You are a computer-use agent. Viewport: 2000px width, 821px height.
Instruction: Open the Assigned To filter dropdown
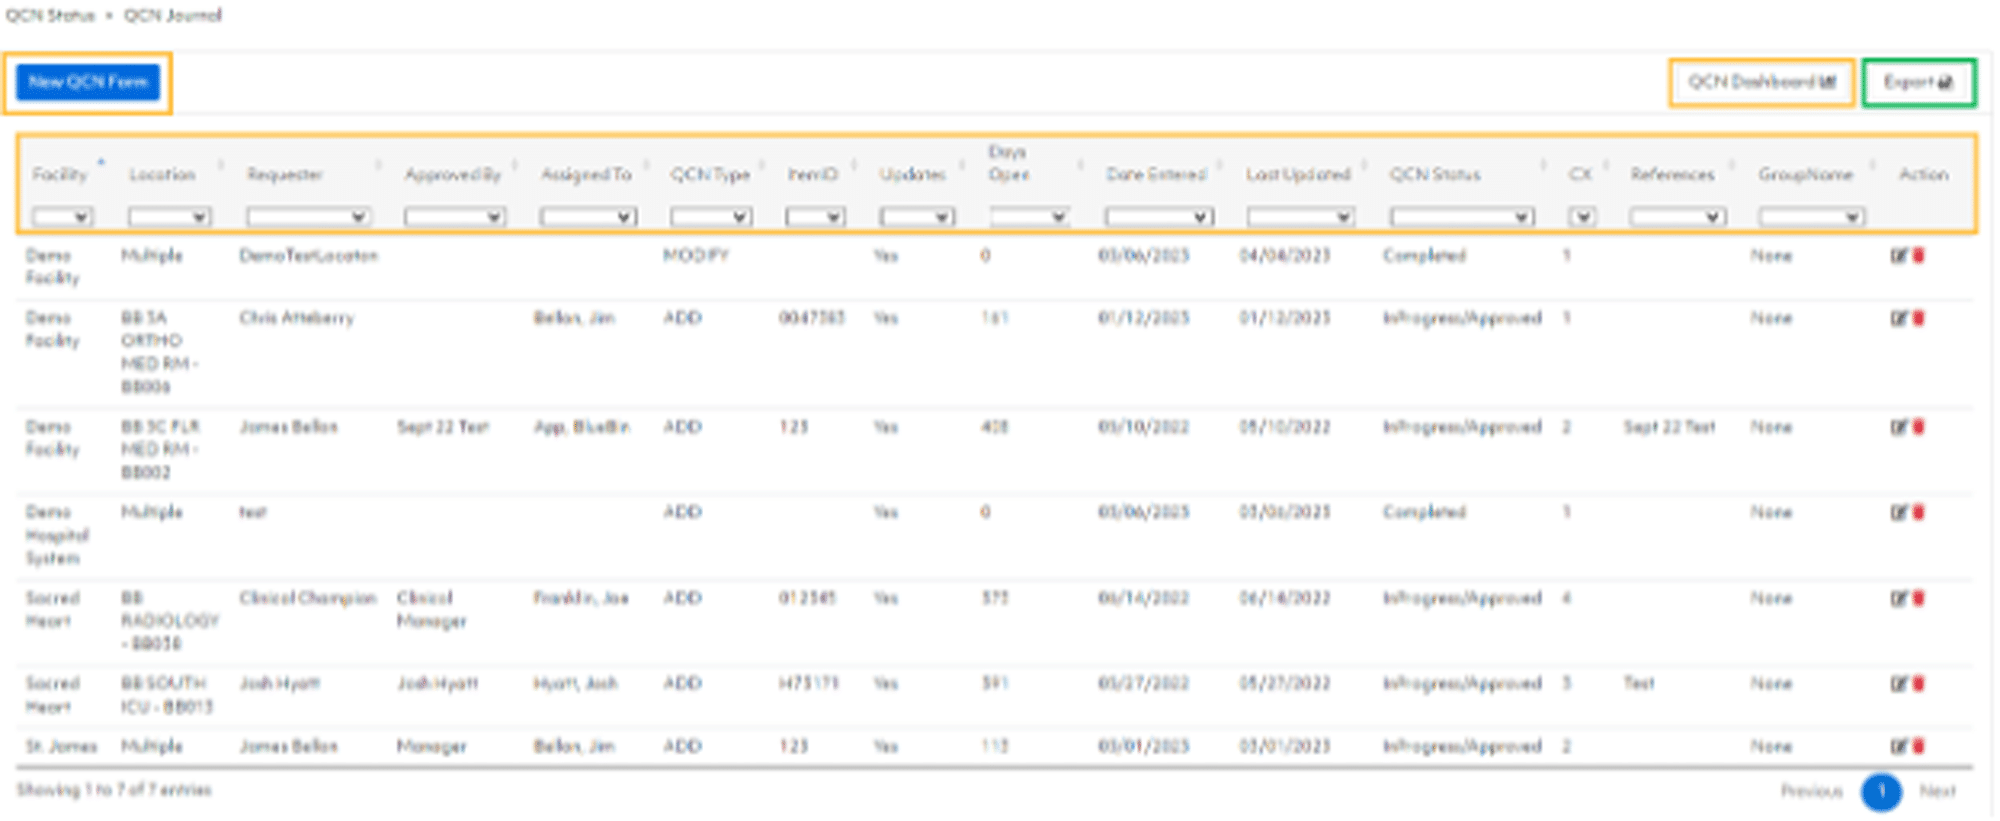pos(588,216)
